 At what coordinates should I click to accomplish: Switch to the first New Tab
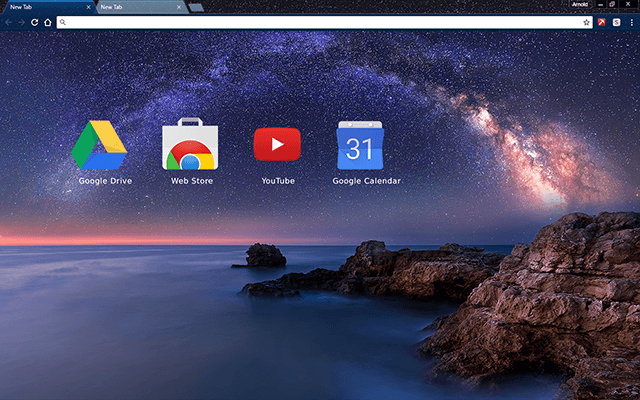[x=40, y=7]
